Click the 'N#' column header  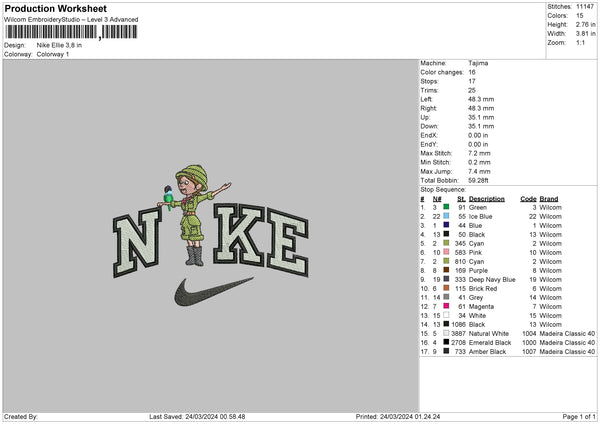click(x=437, y=199)
